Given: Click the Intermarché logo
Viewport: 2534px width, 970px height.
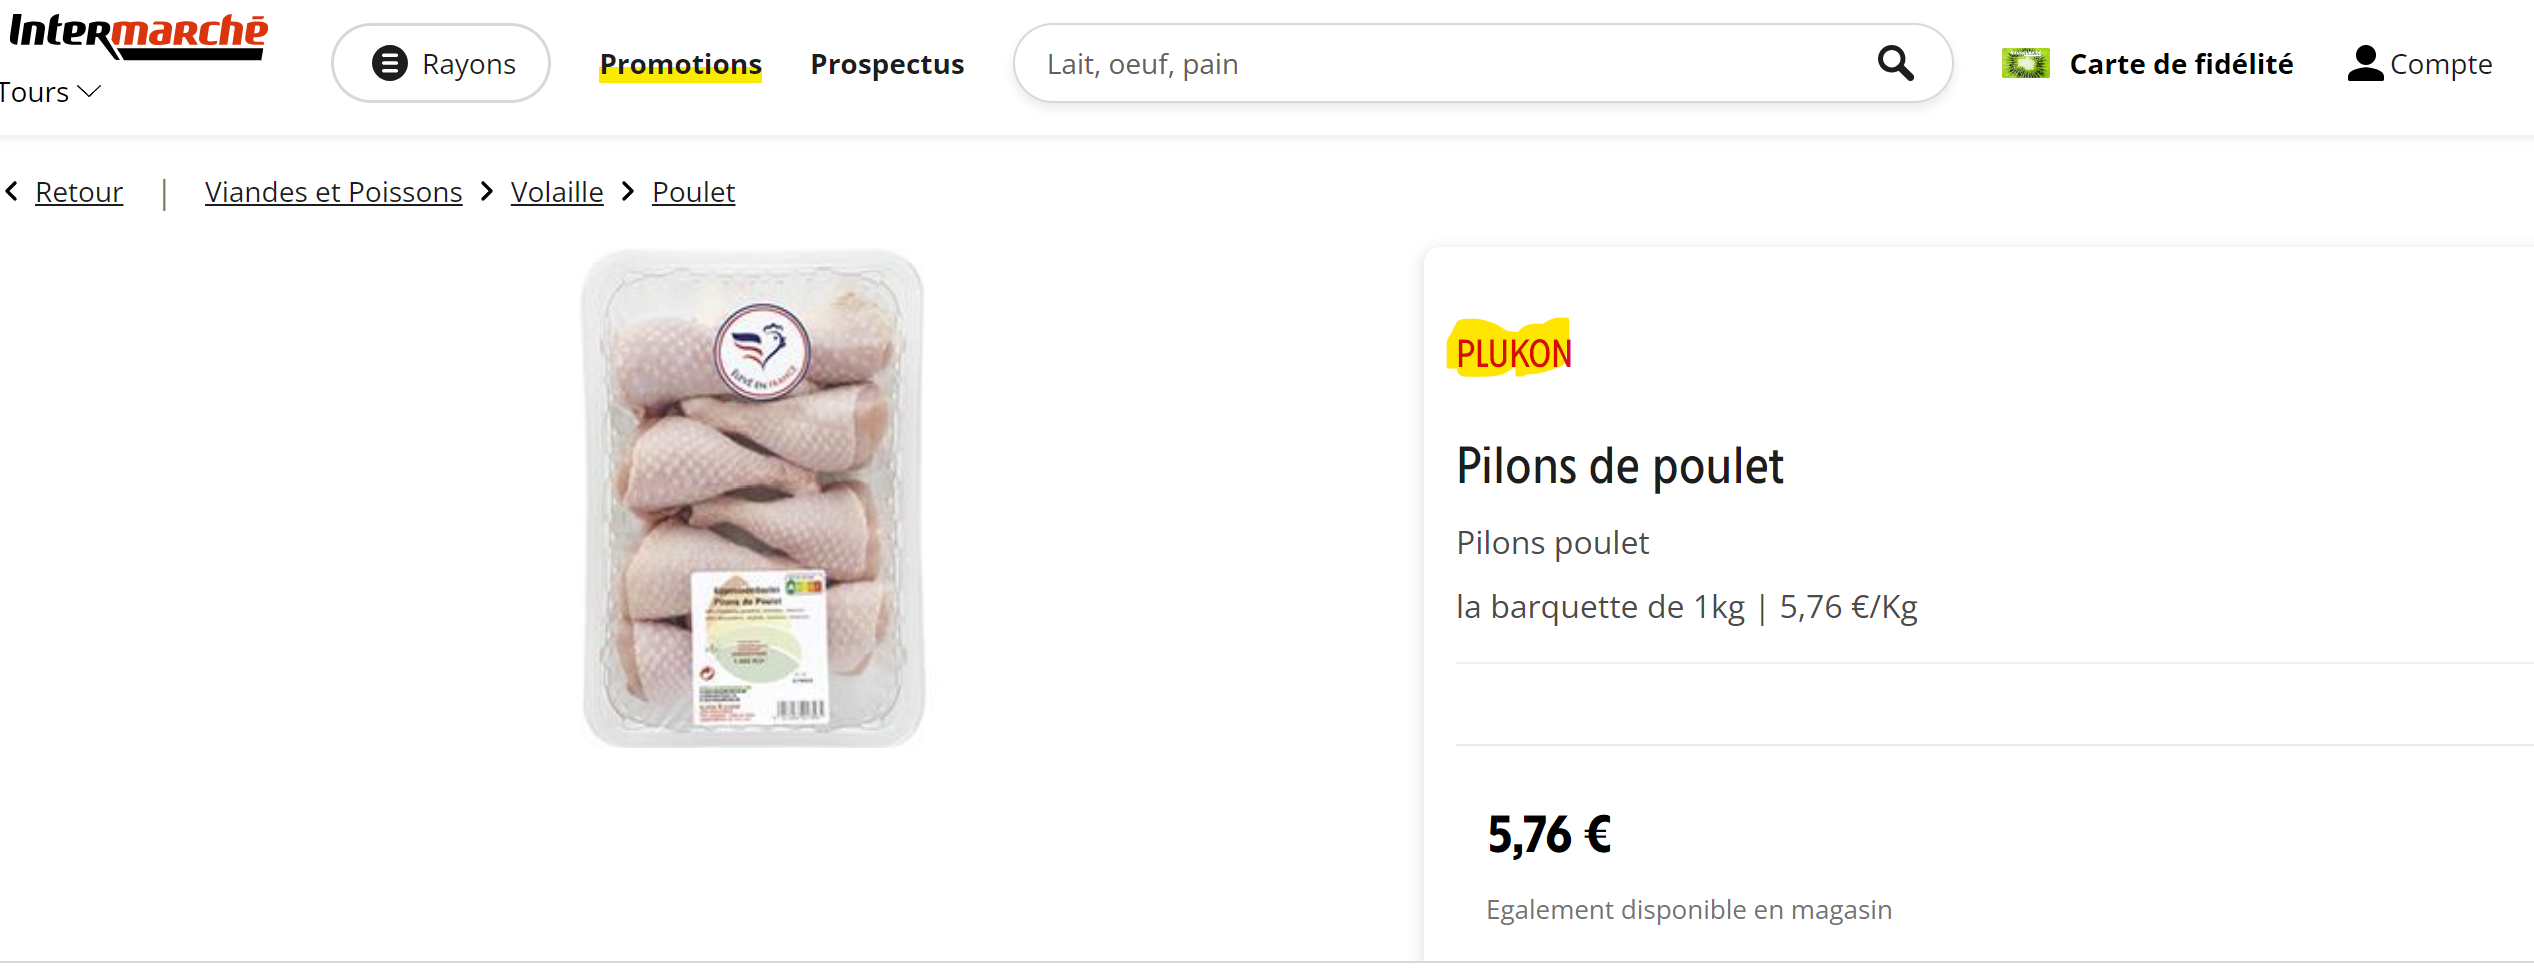Looking at the screenshot, I should 138,36.
